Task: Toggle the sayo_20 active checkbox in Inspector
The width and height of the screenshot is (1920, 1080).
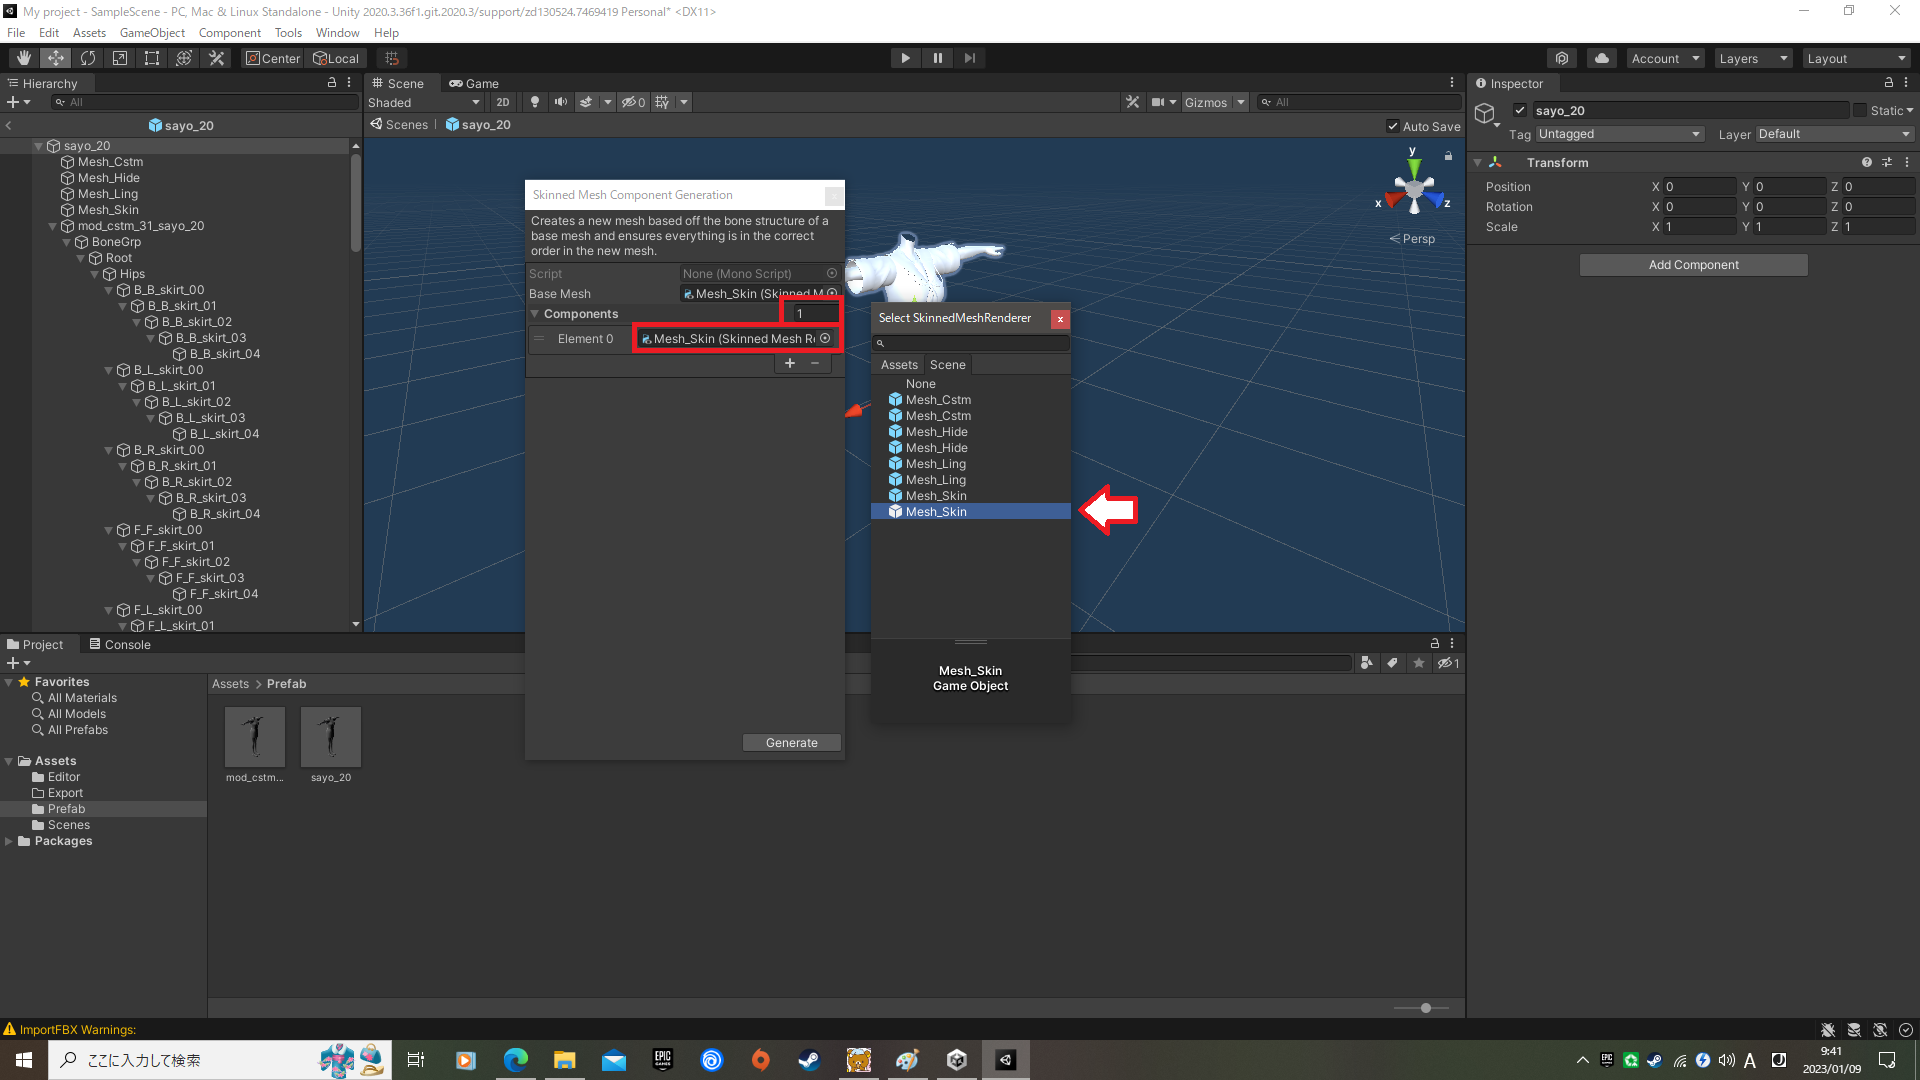Action: (x=1520, y=110)
